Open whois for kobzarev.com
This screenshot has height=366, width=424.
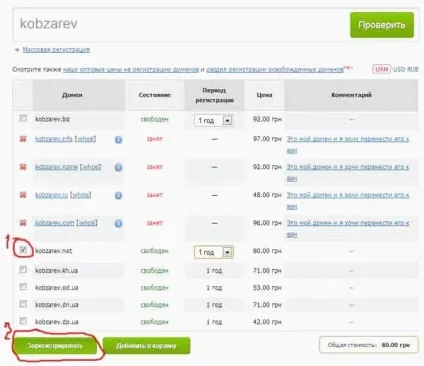coord(87,223)
